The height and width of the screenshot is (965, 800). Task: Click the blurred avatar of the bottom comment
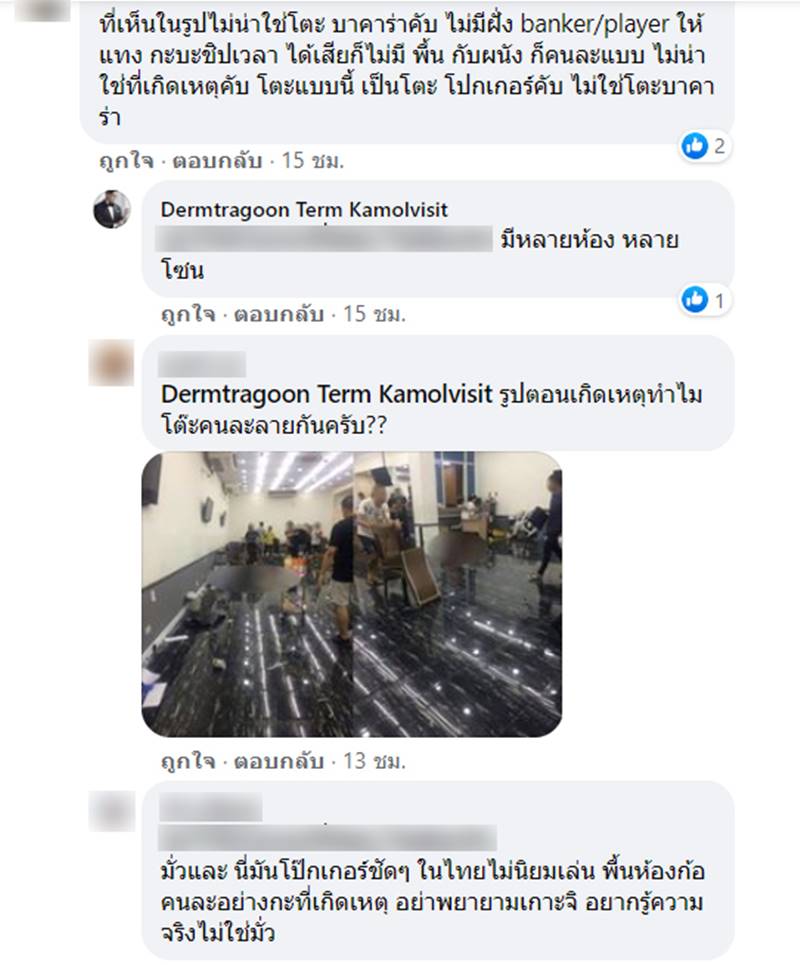pyautogui.click(x=112, y=810)
